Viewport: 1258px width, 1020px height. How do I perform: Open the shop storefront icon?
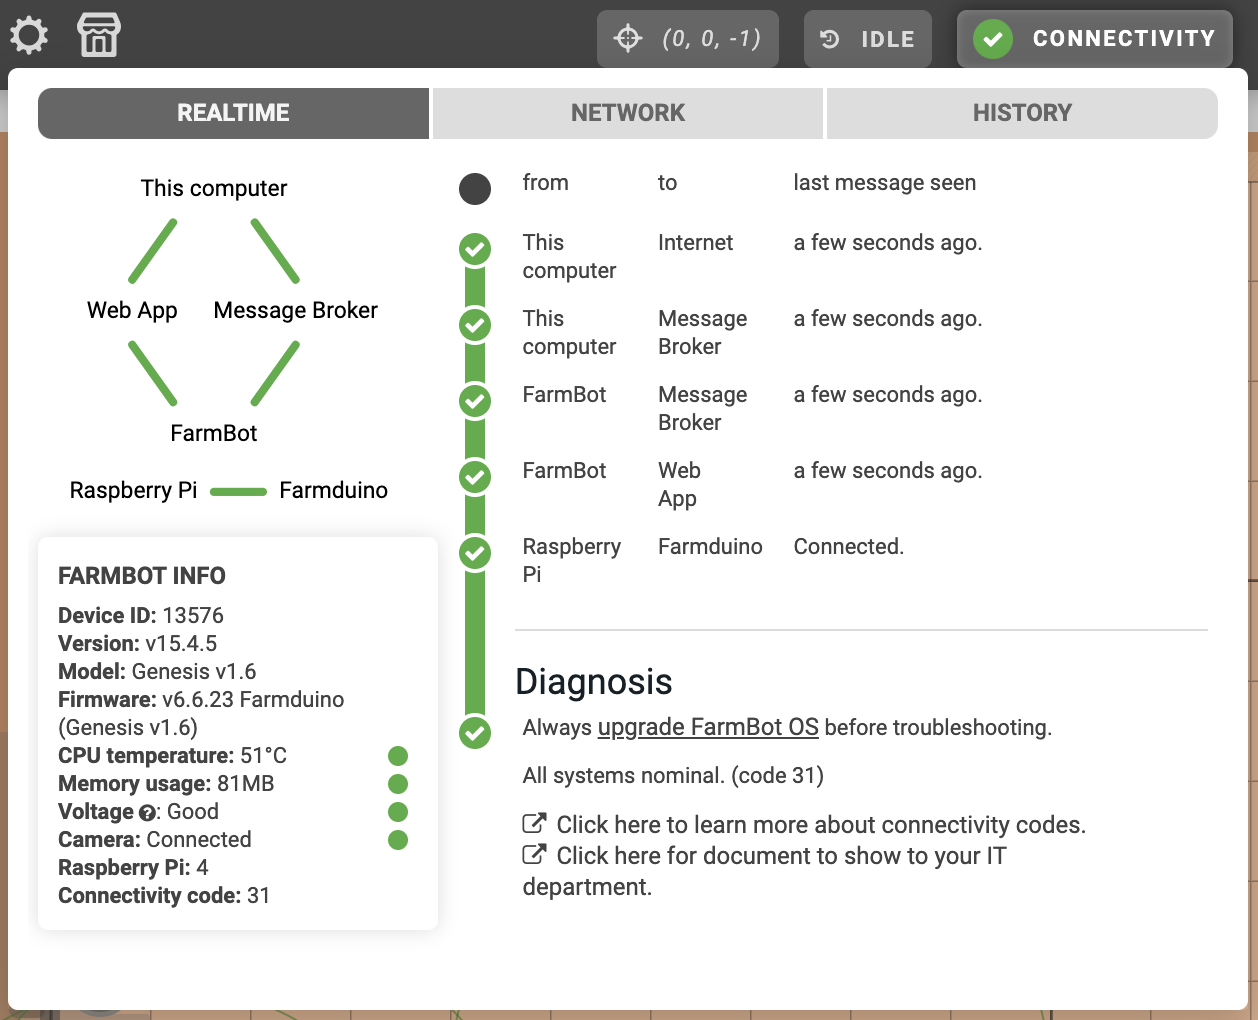[99, 36]
